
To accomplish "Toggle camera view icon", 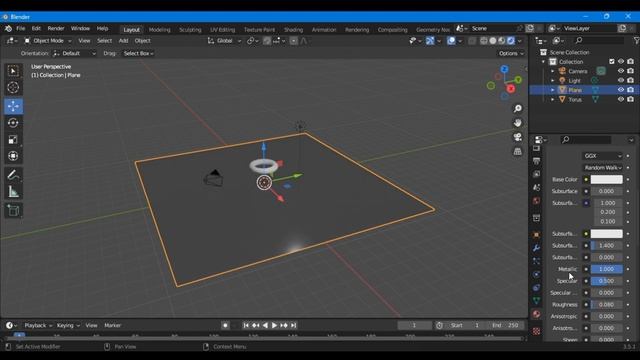I will [x=518, y=137].
